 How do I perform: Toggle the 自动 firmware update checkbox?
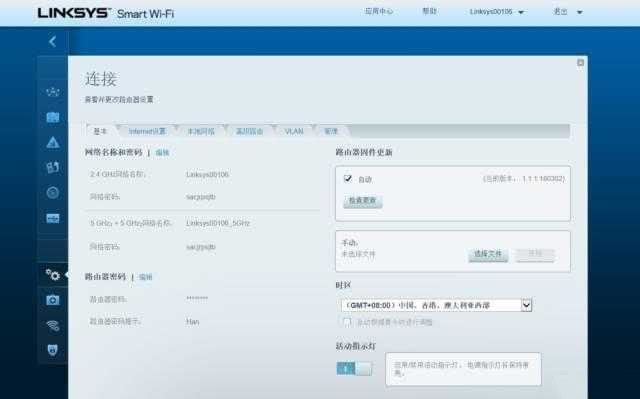click(x=348, y=178)
